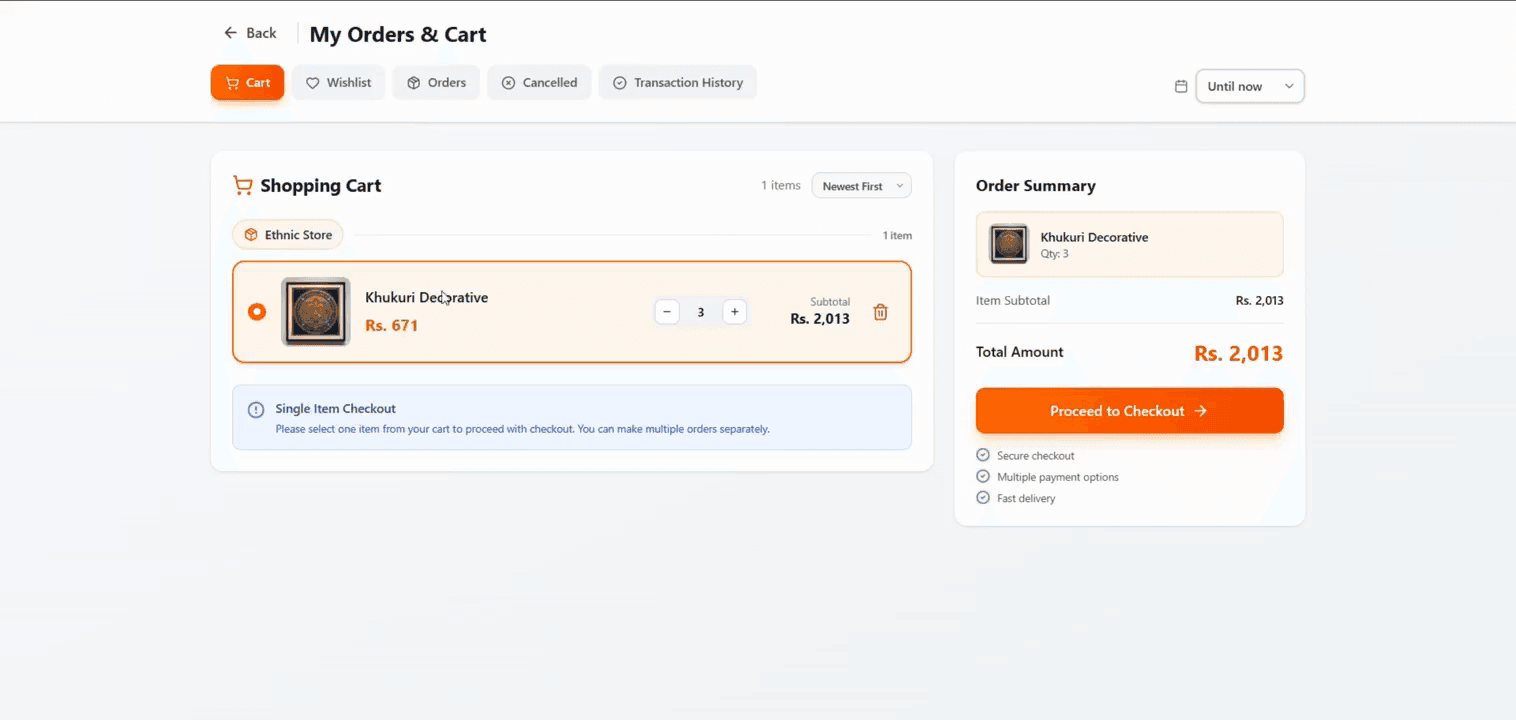Click the Secure checkout checkmark icon
Viewport: 1516px width, 720px height.
click(x=983, y=455)
